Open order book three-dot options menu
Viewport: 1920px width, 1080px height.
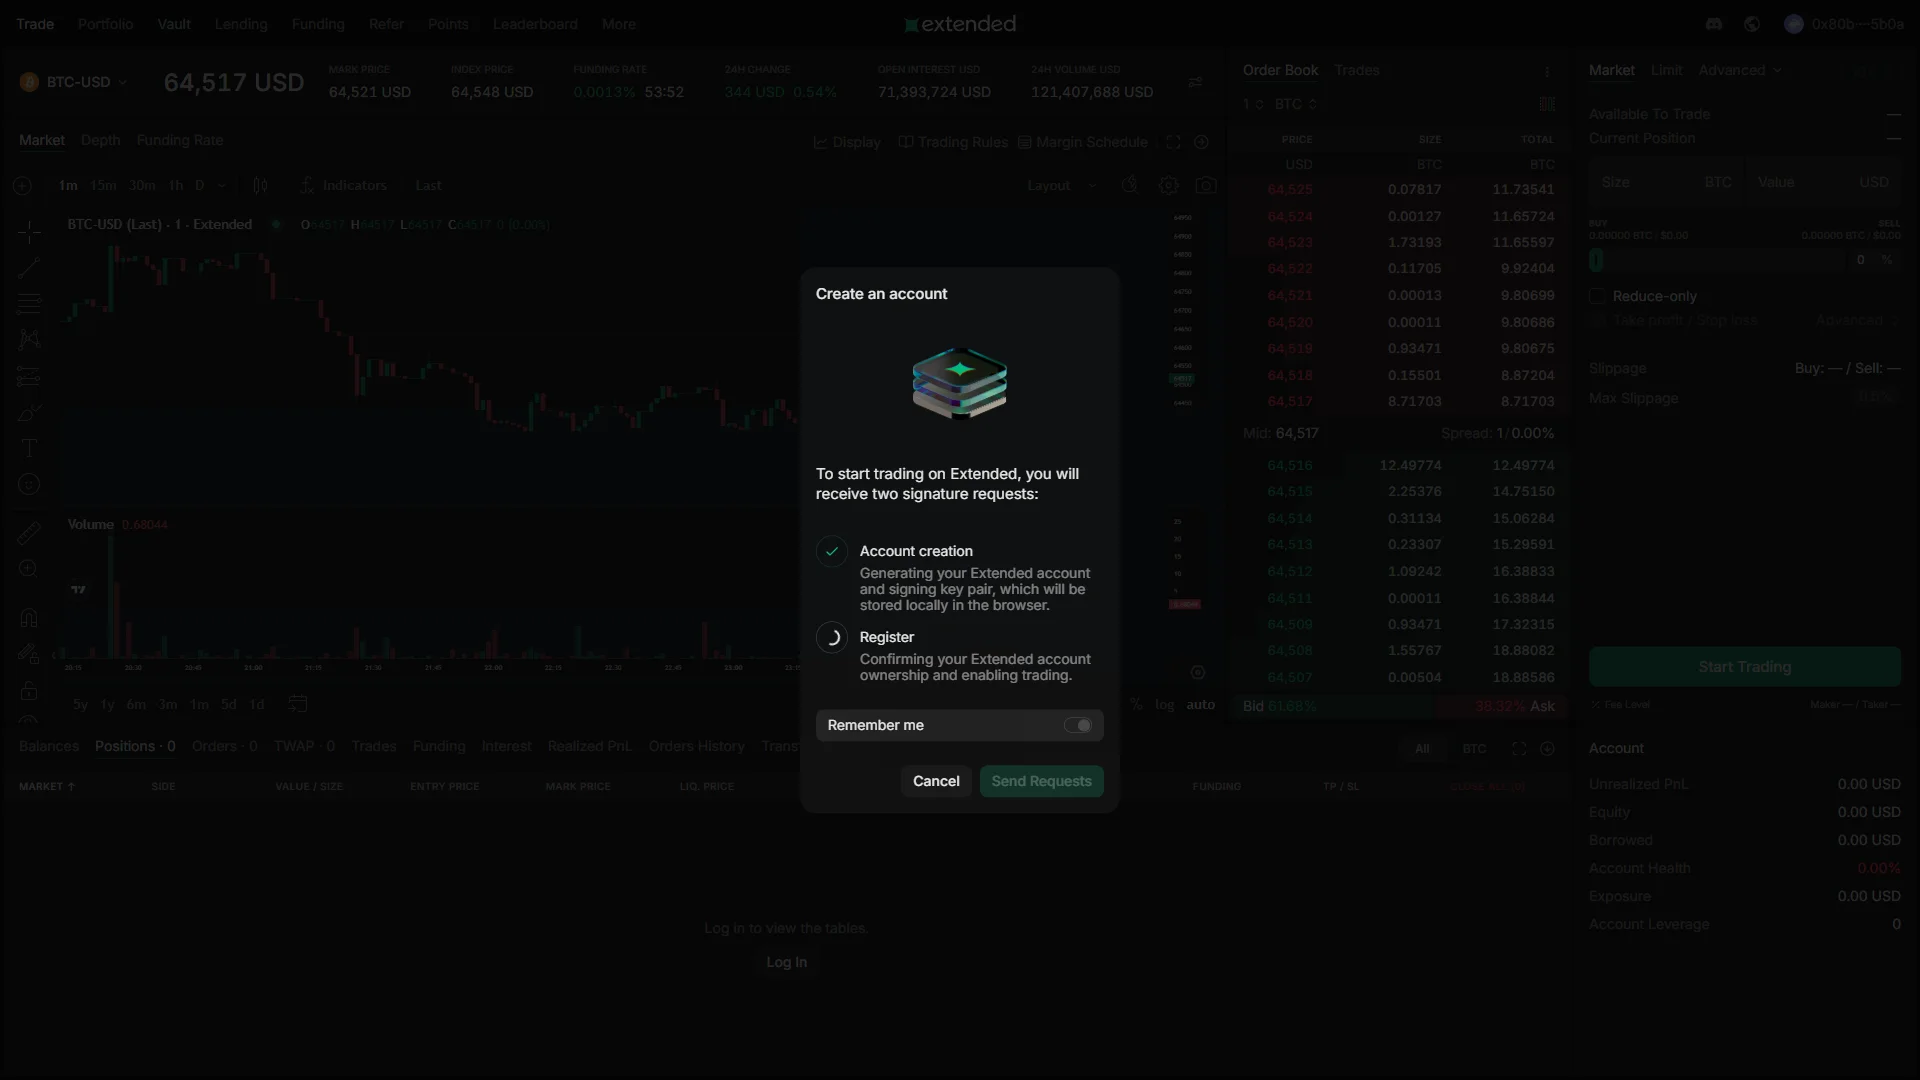pos(1547,71)
